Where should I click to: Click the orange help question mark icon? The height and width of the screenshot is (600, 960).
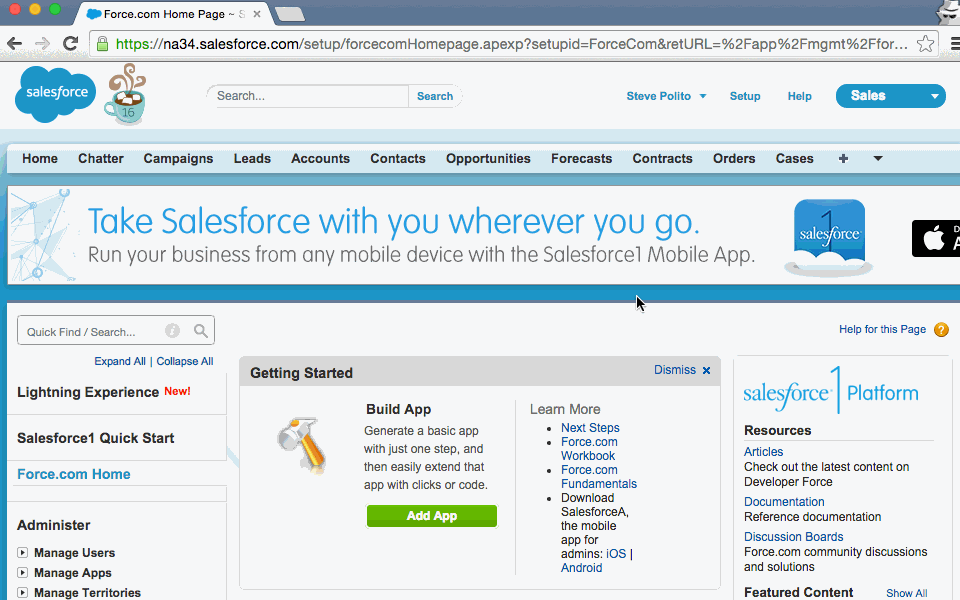coord(941,330)
